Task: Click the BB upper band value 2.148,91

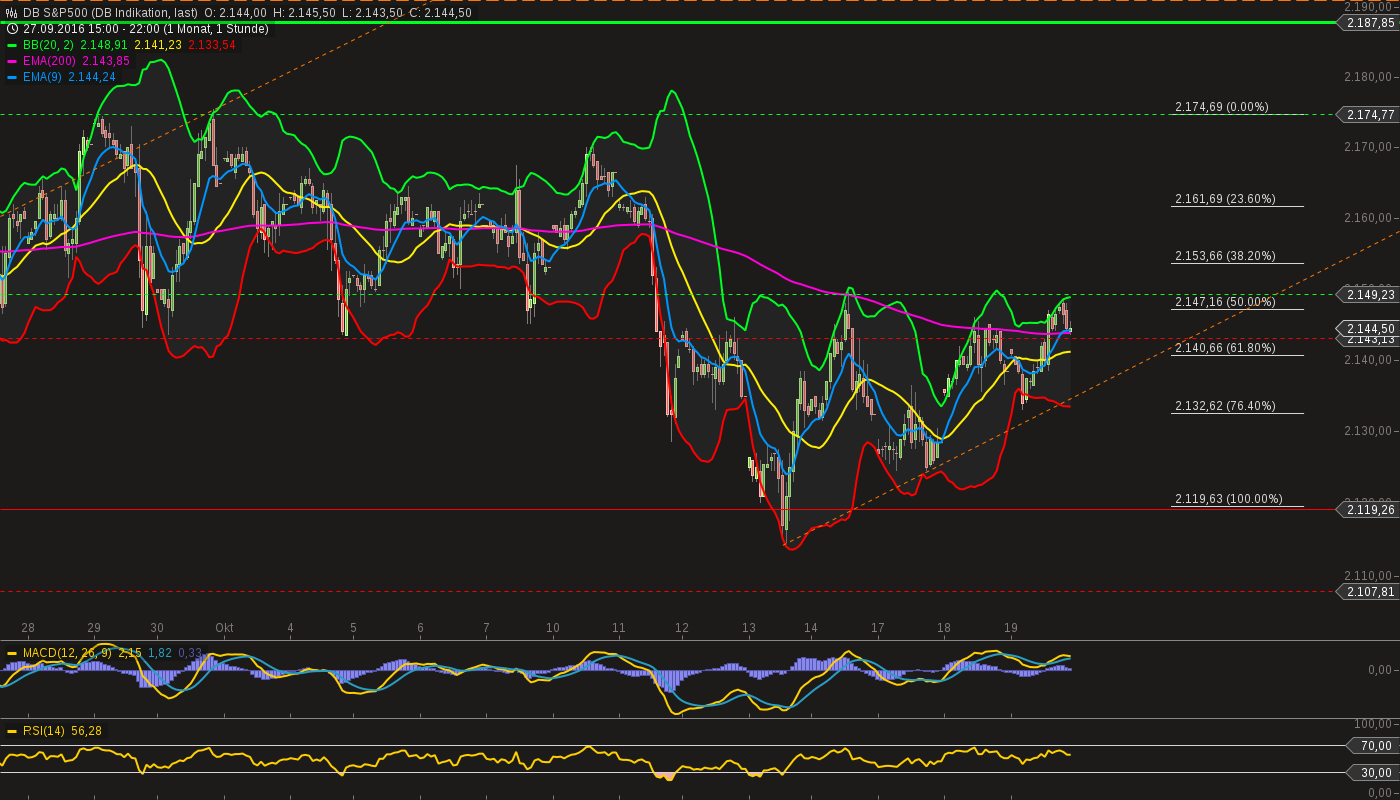Action: point(103,45)
